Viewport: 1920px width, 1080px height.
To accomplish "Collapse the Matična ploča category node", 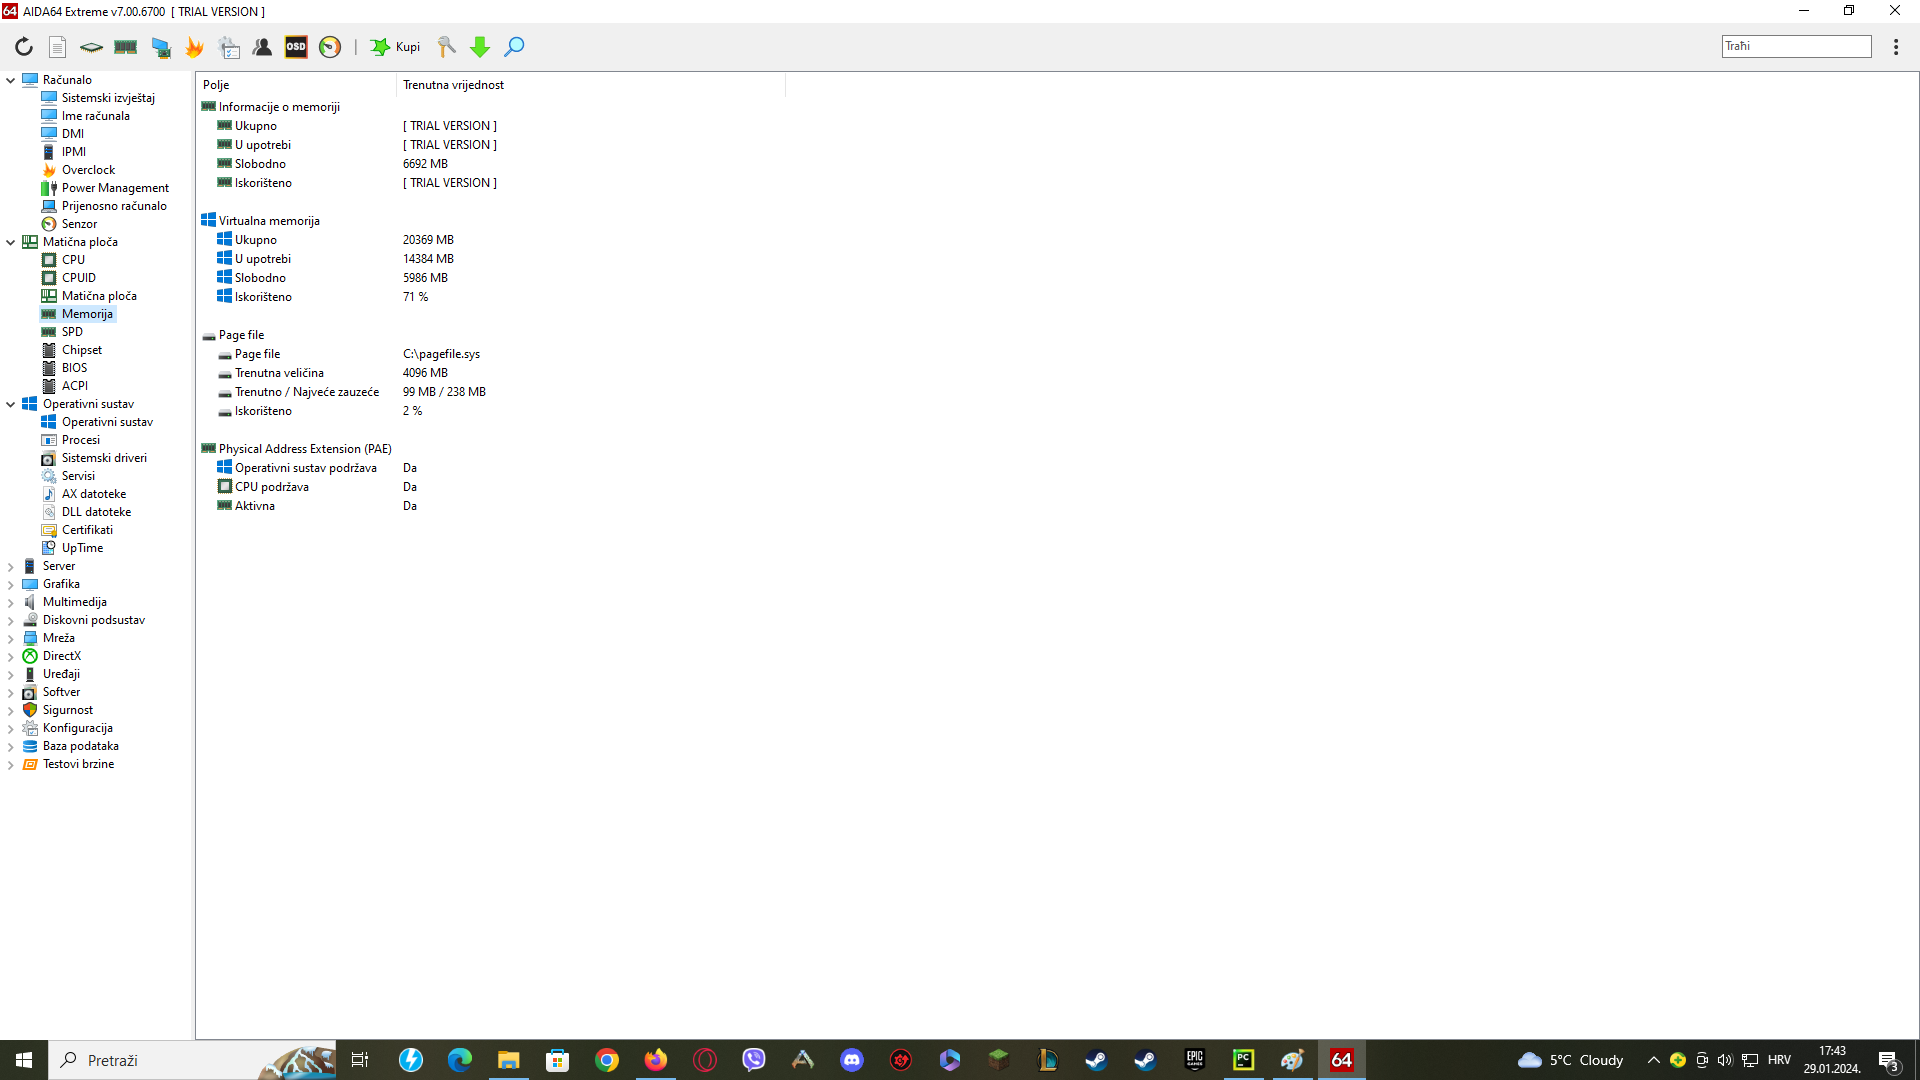I will coord(11,242).
